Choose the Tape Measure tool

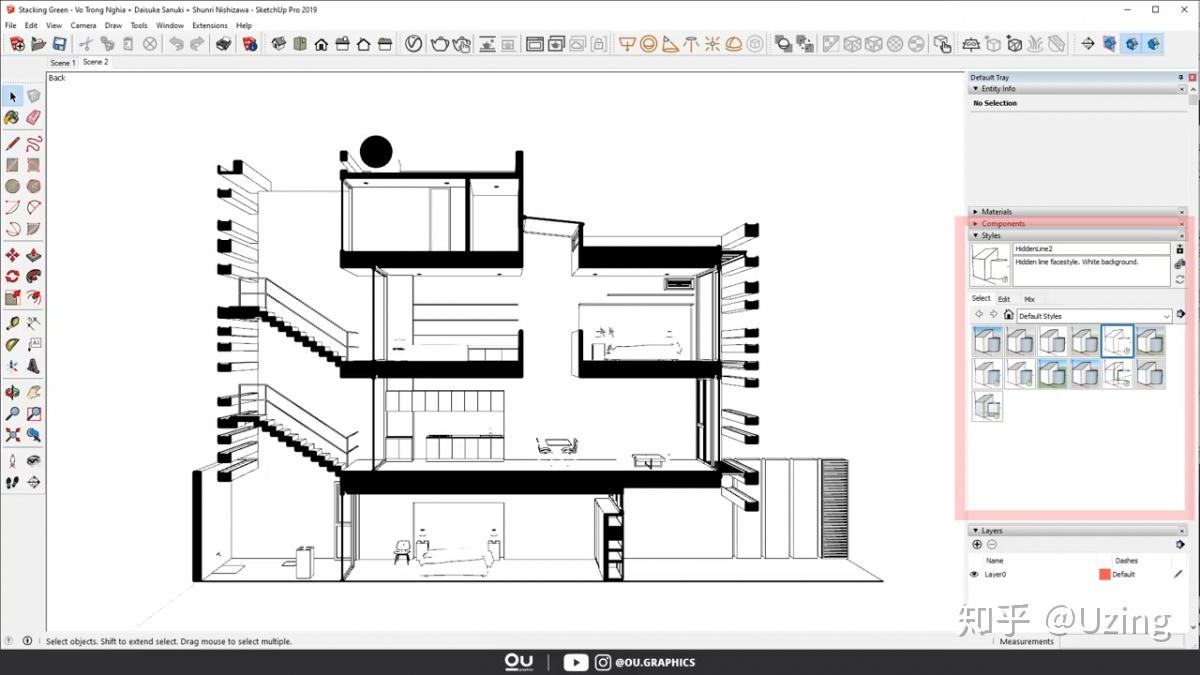click(12, 323)
